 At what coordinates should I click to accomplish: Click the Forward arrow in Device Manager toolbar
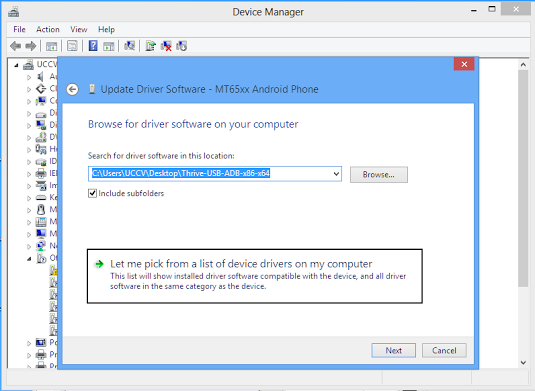point(31,46)
